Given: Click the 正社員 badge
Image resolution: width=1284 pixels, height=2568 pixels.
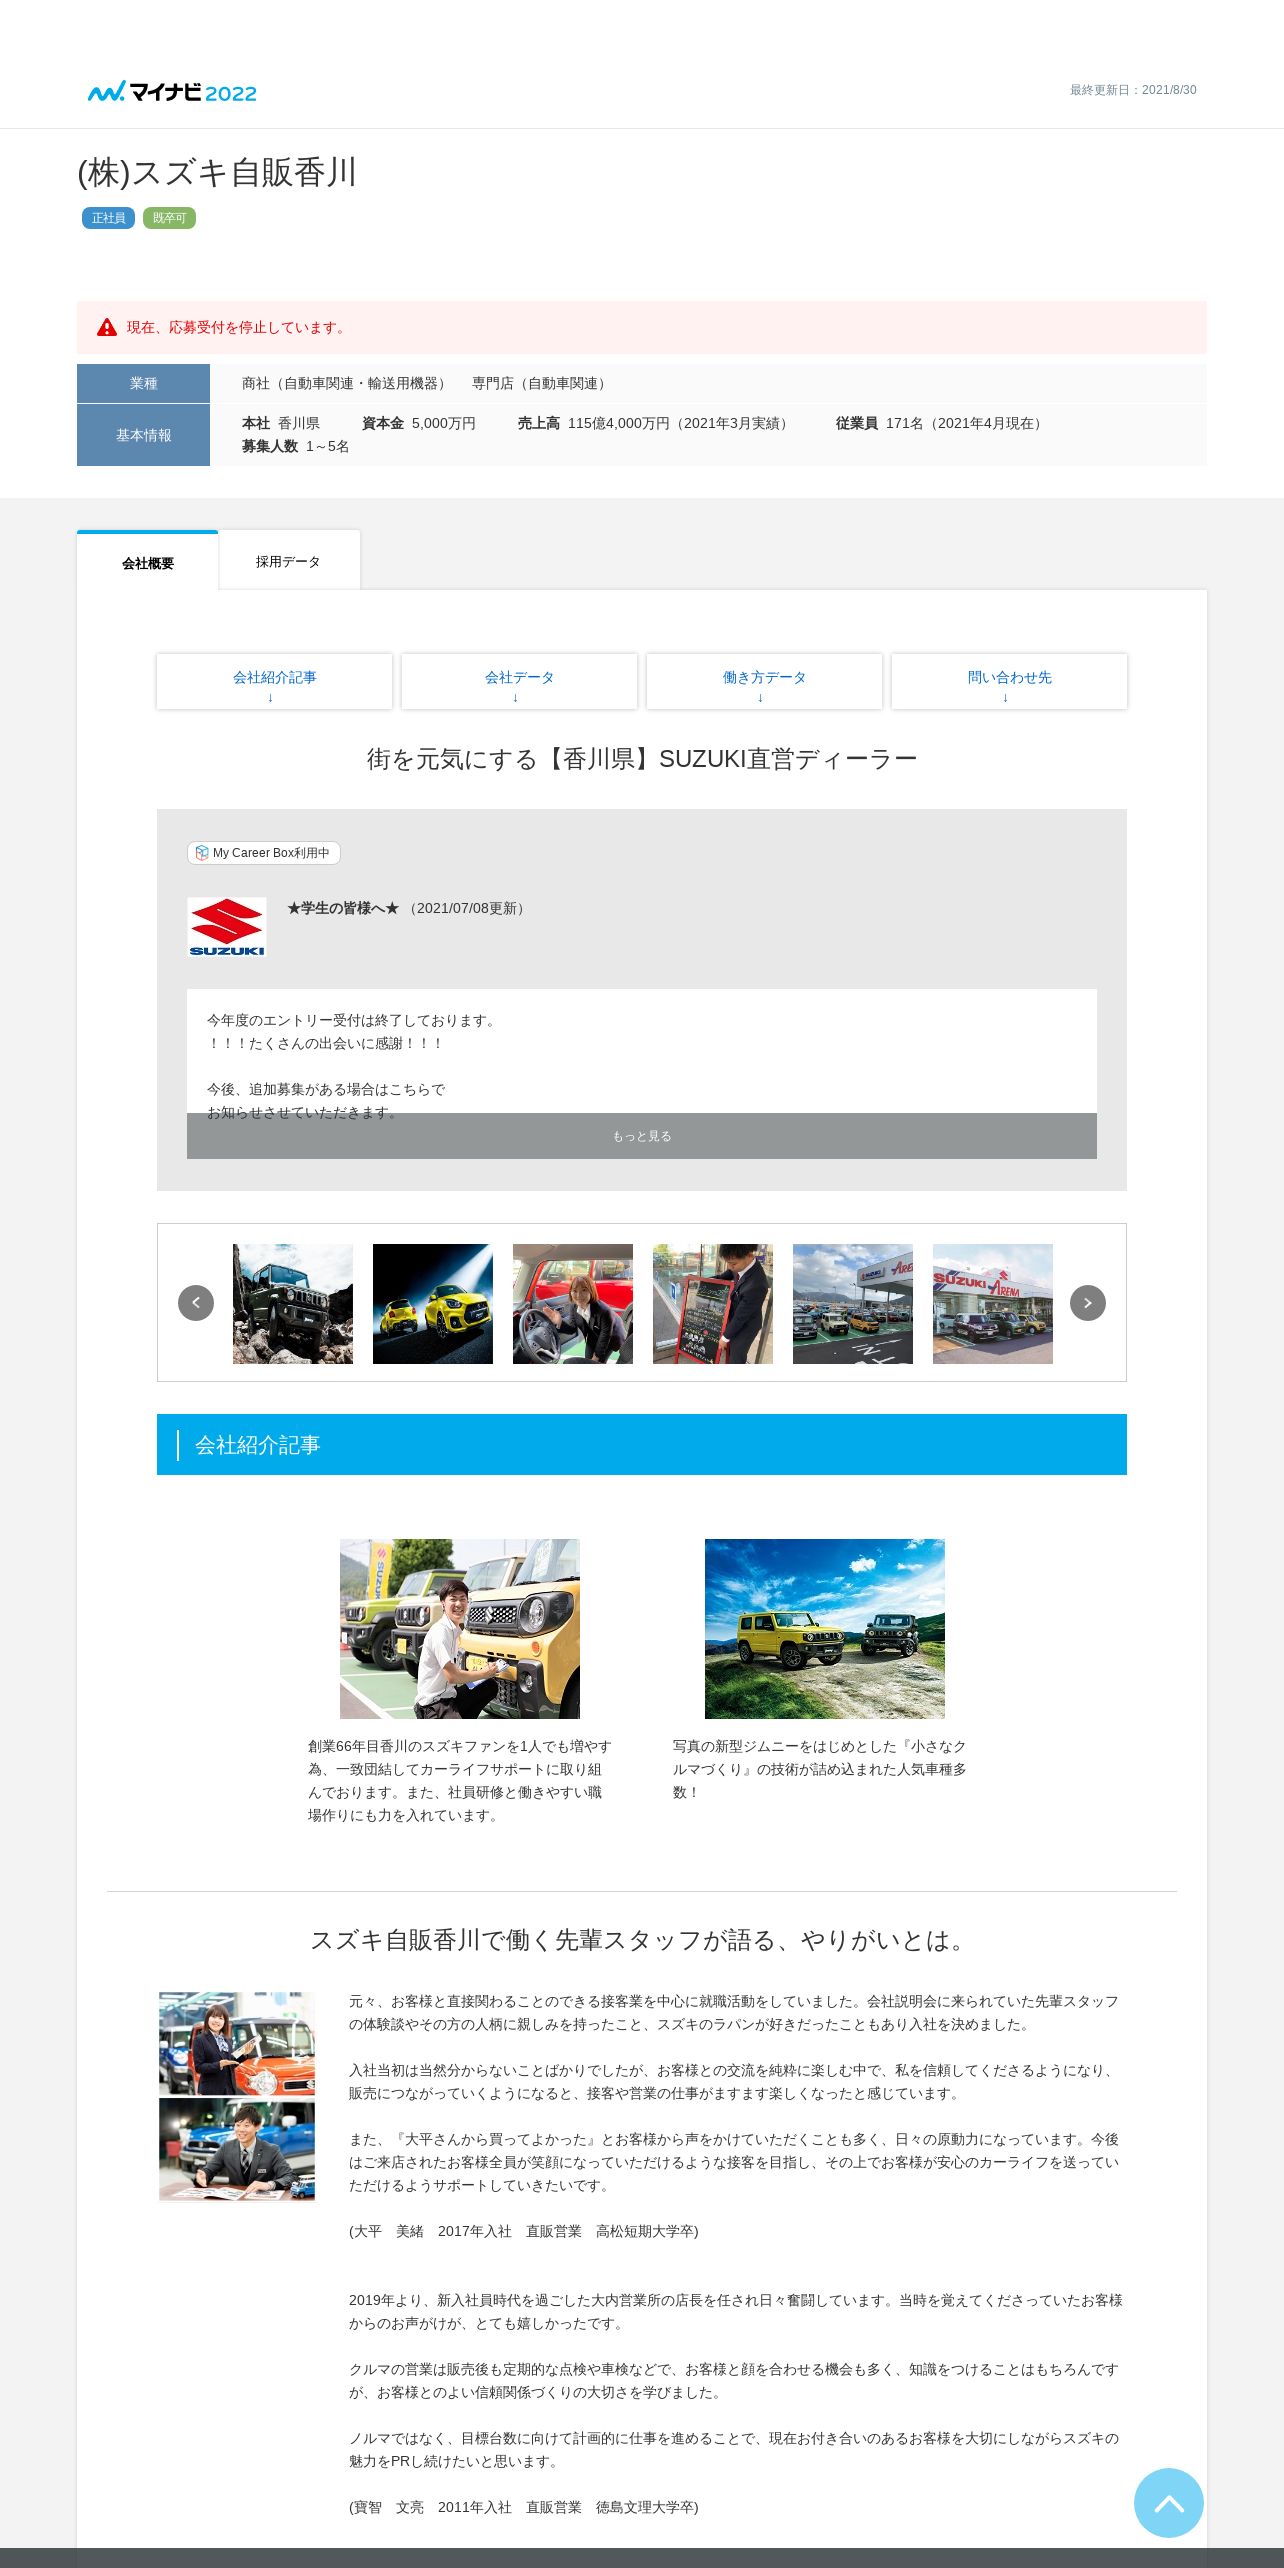Looking at the screenshot, I should point(108,218).
